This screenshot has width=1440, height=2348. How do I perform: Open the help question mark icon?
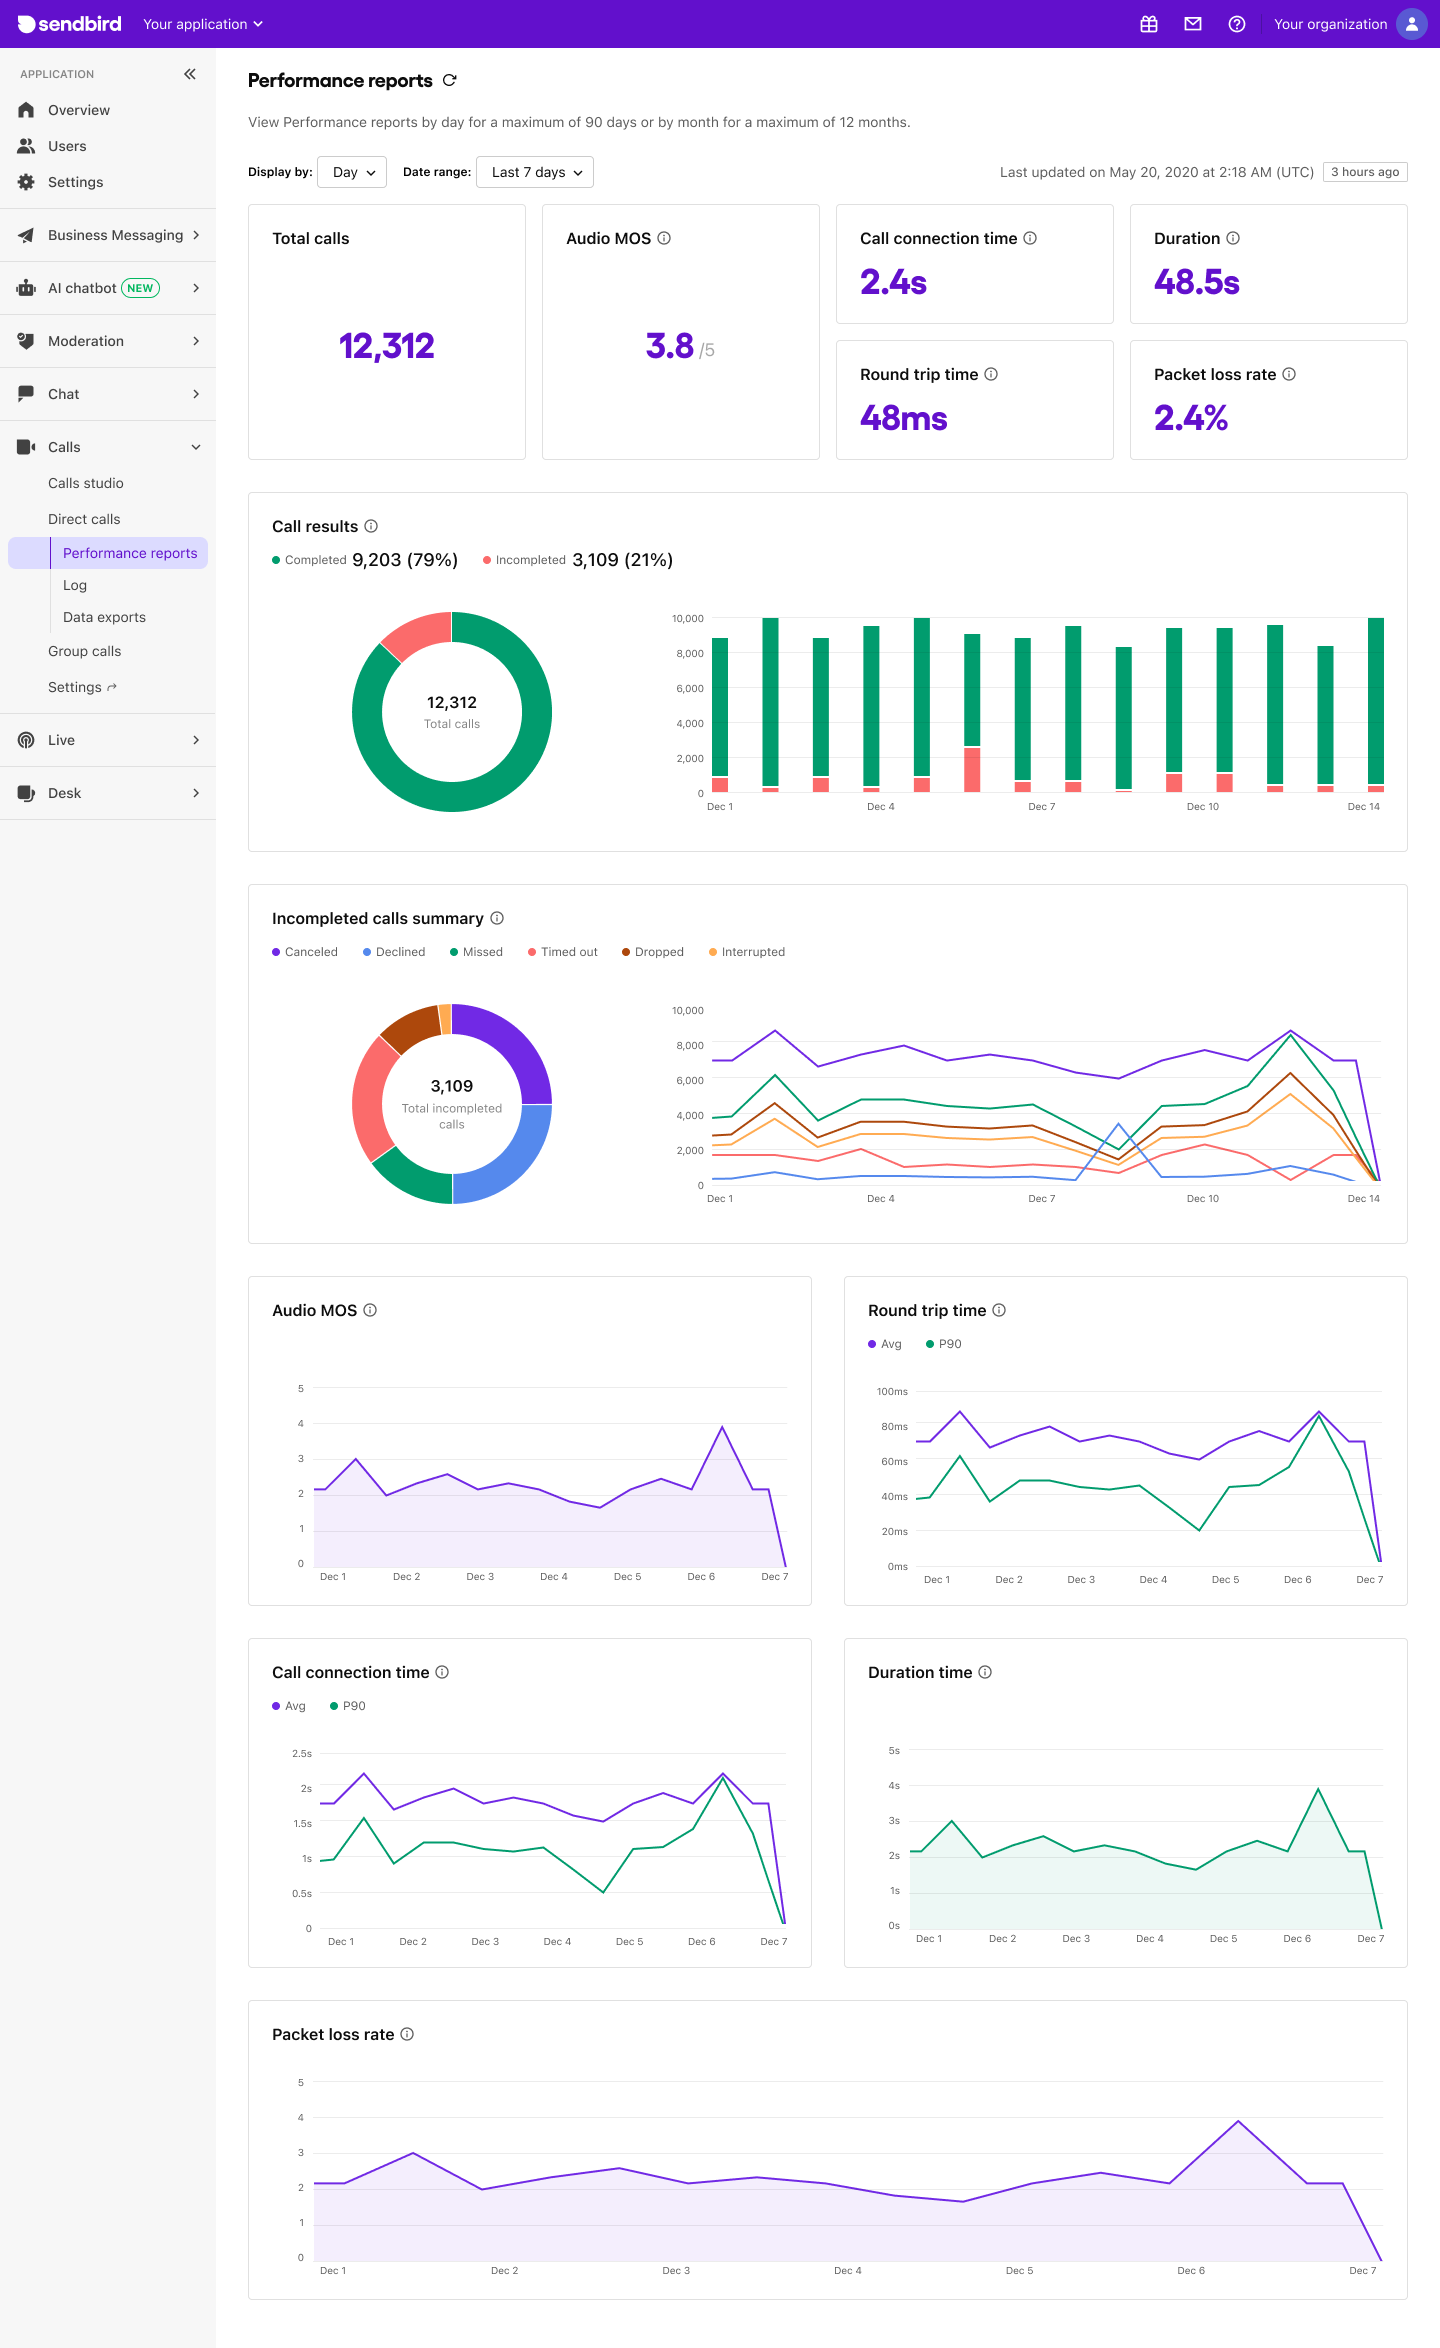1237,24
